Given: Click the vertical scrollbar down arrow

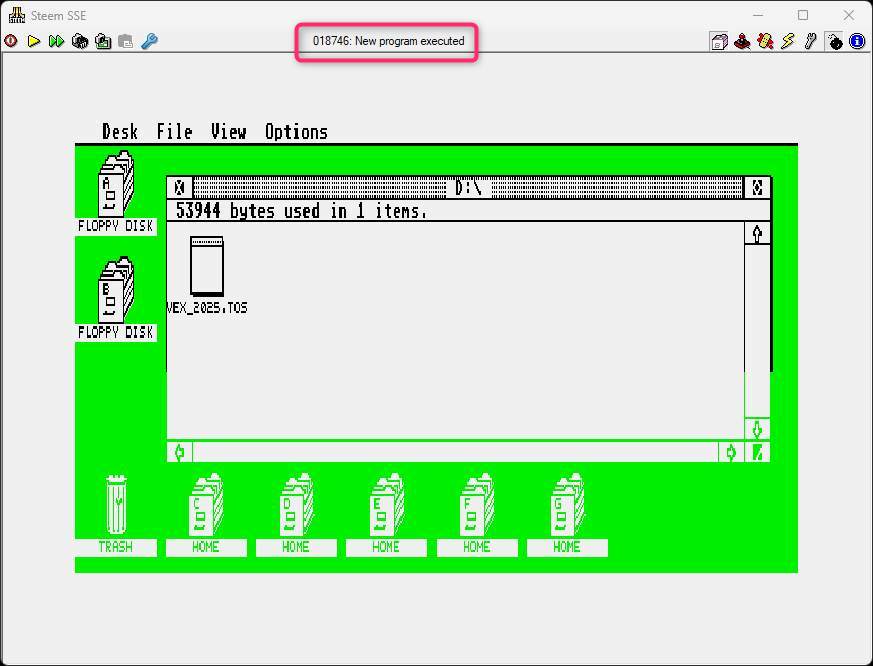Looking at the screenshot, I should coord(757,429).
